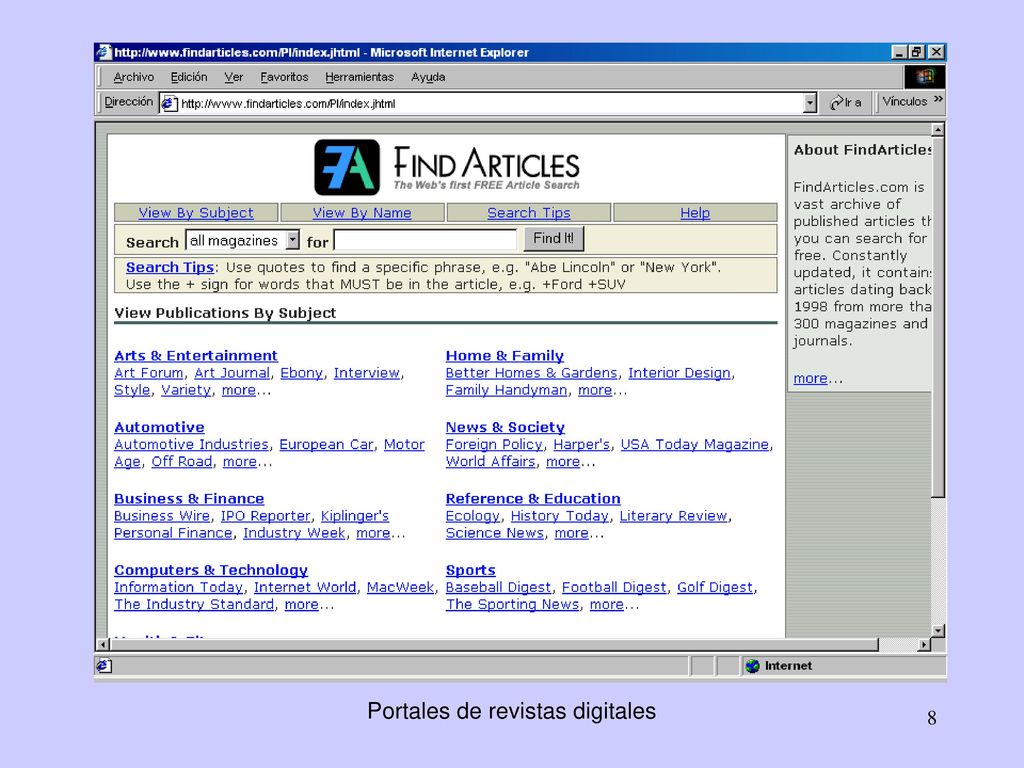Screen dimensions: 1024x768
Task: Click the article search text field
Action: (x=425, y=240)
